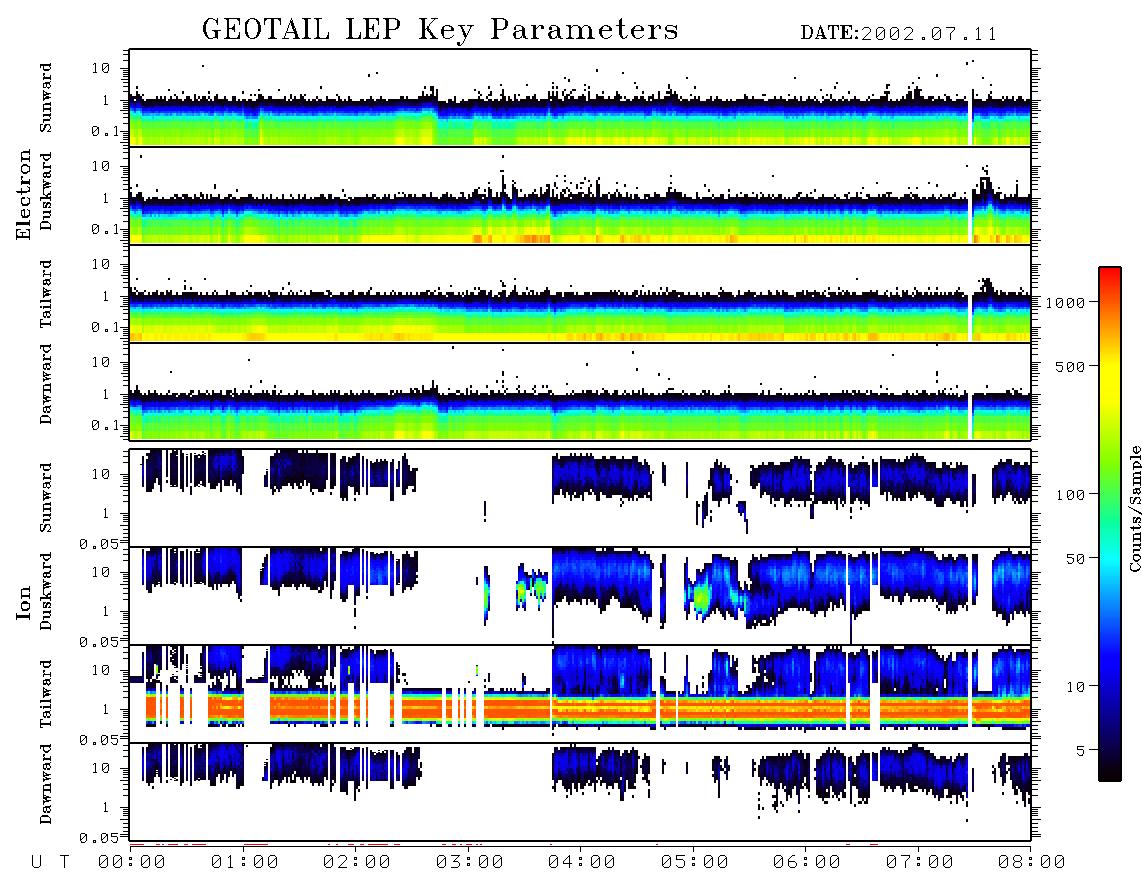Viewport: 1142px width, 880px height.
Task: Click the color bar tick value 5
Action: (x=1081, y=750)
